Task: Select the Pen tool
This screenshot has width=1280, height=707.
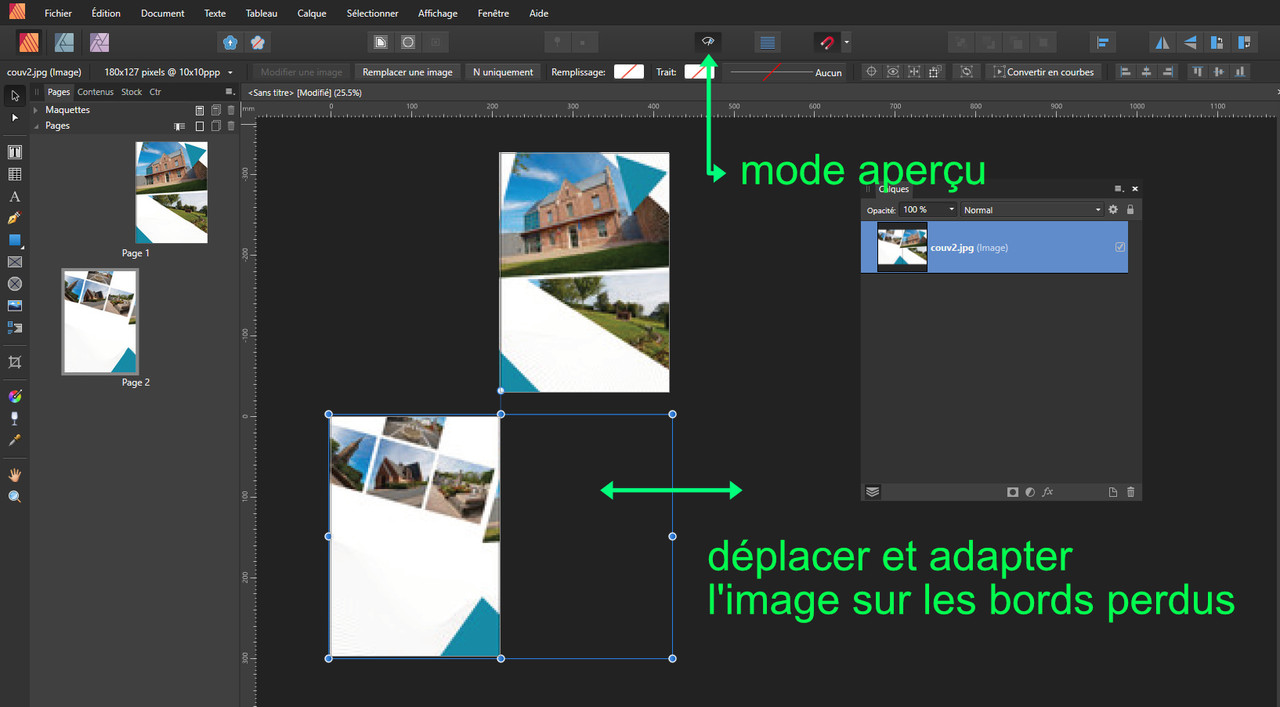Action: (x=15, y=218)
